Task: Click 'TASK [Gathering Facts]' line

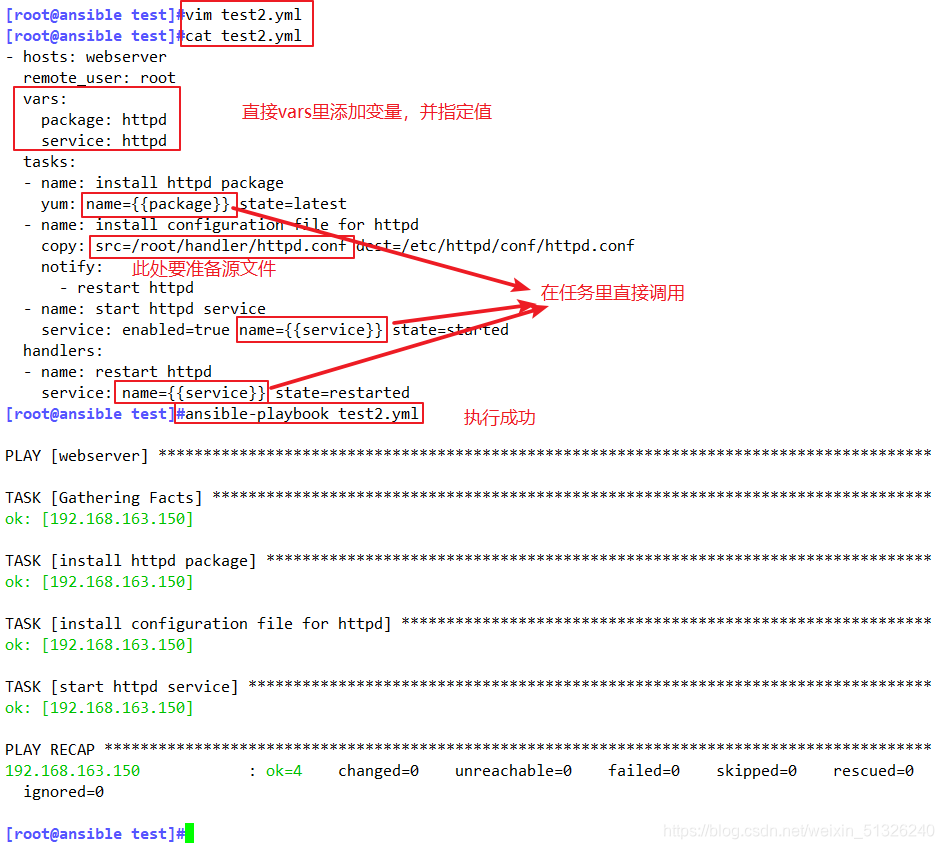Action: [x=468, y=498]
